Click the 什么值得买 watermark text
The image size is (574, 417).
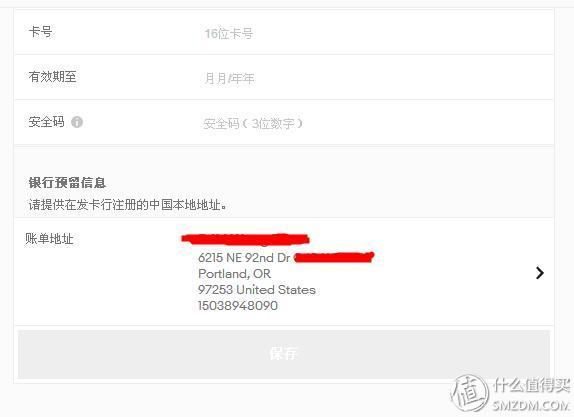click(x=531, y=386)
